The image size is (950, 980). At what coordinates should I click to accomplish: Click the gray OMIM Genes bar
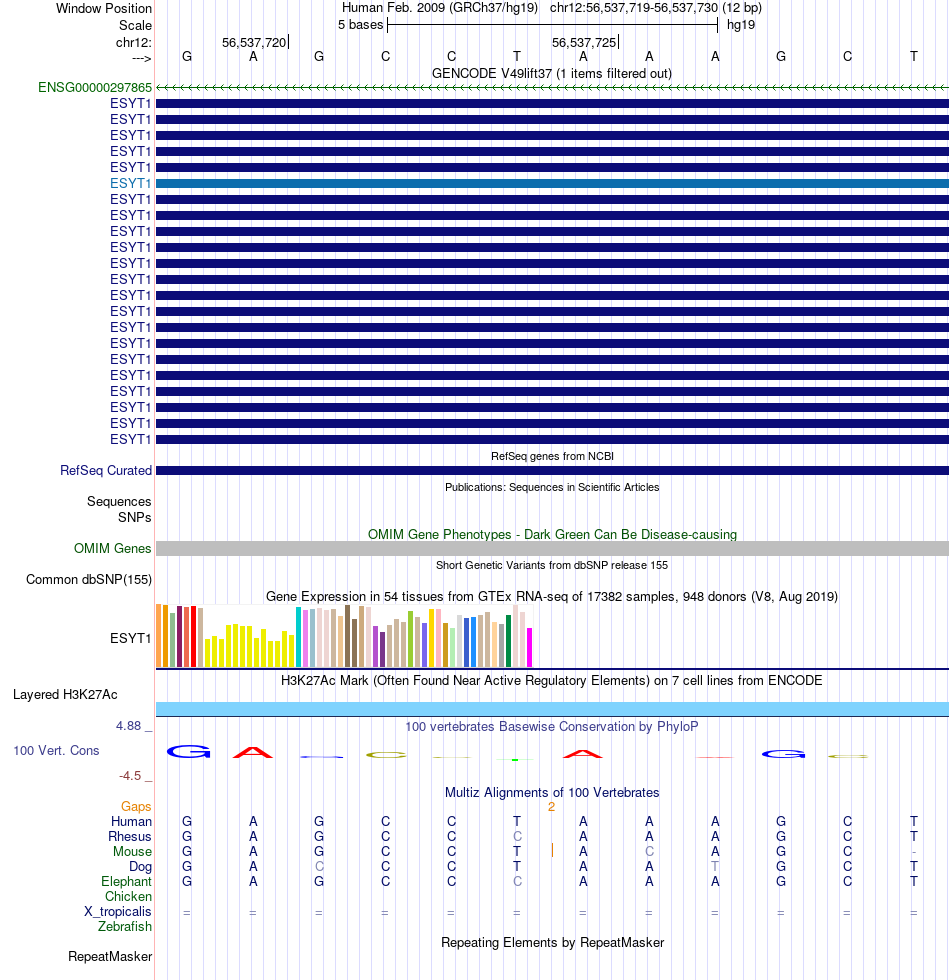(x=552, y=548)
